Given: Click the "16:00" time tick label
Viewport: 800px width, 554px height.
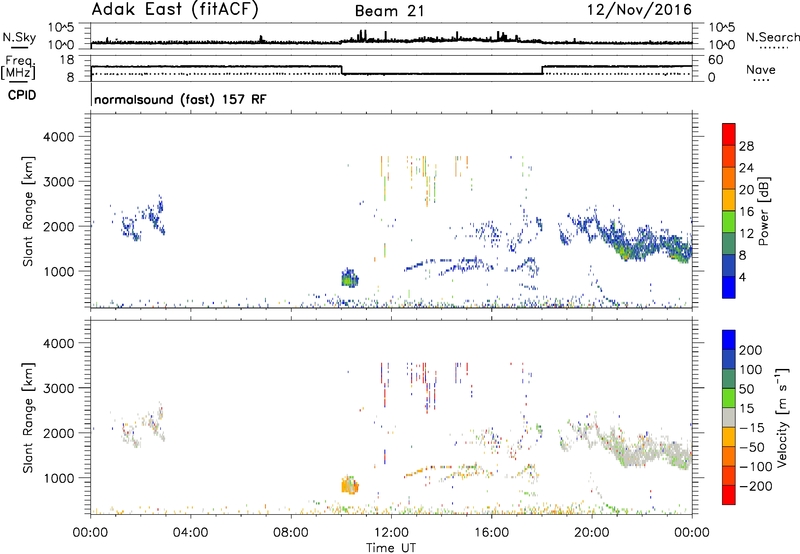Looking at the screenshot, I should 491,533.
